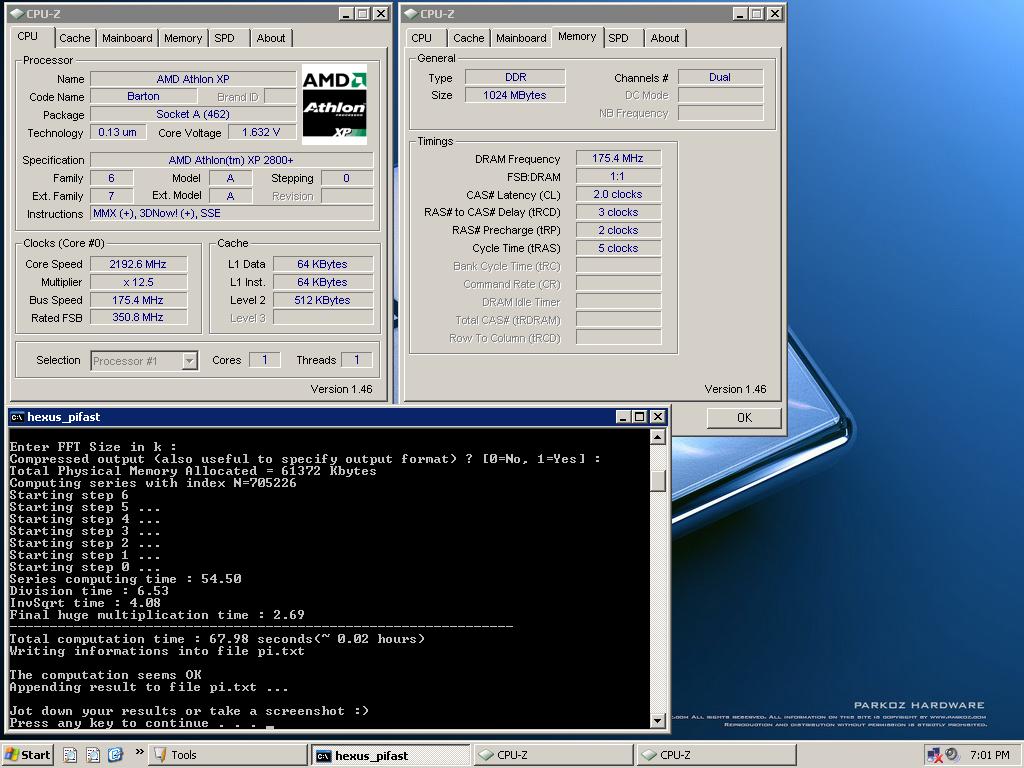Open About tab in right CPU-Z window
The height and width of the screenshot is (768, 1024).
pos(665,38)
